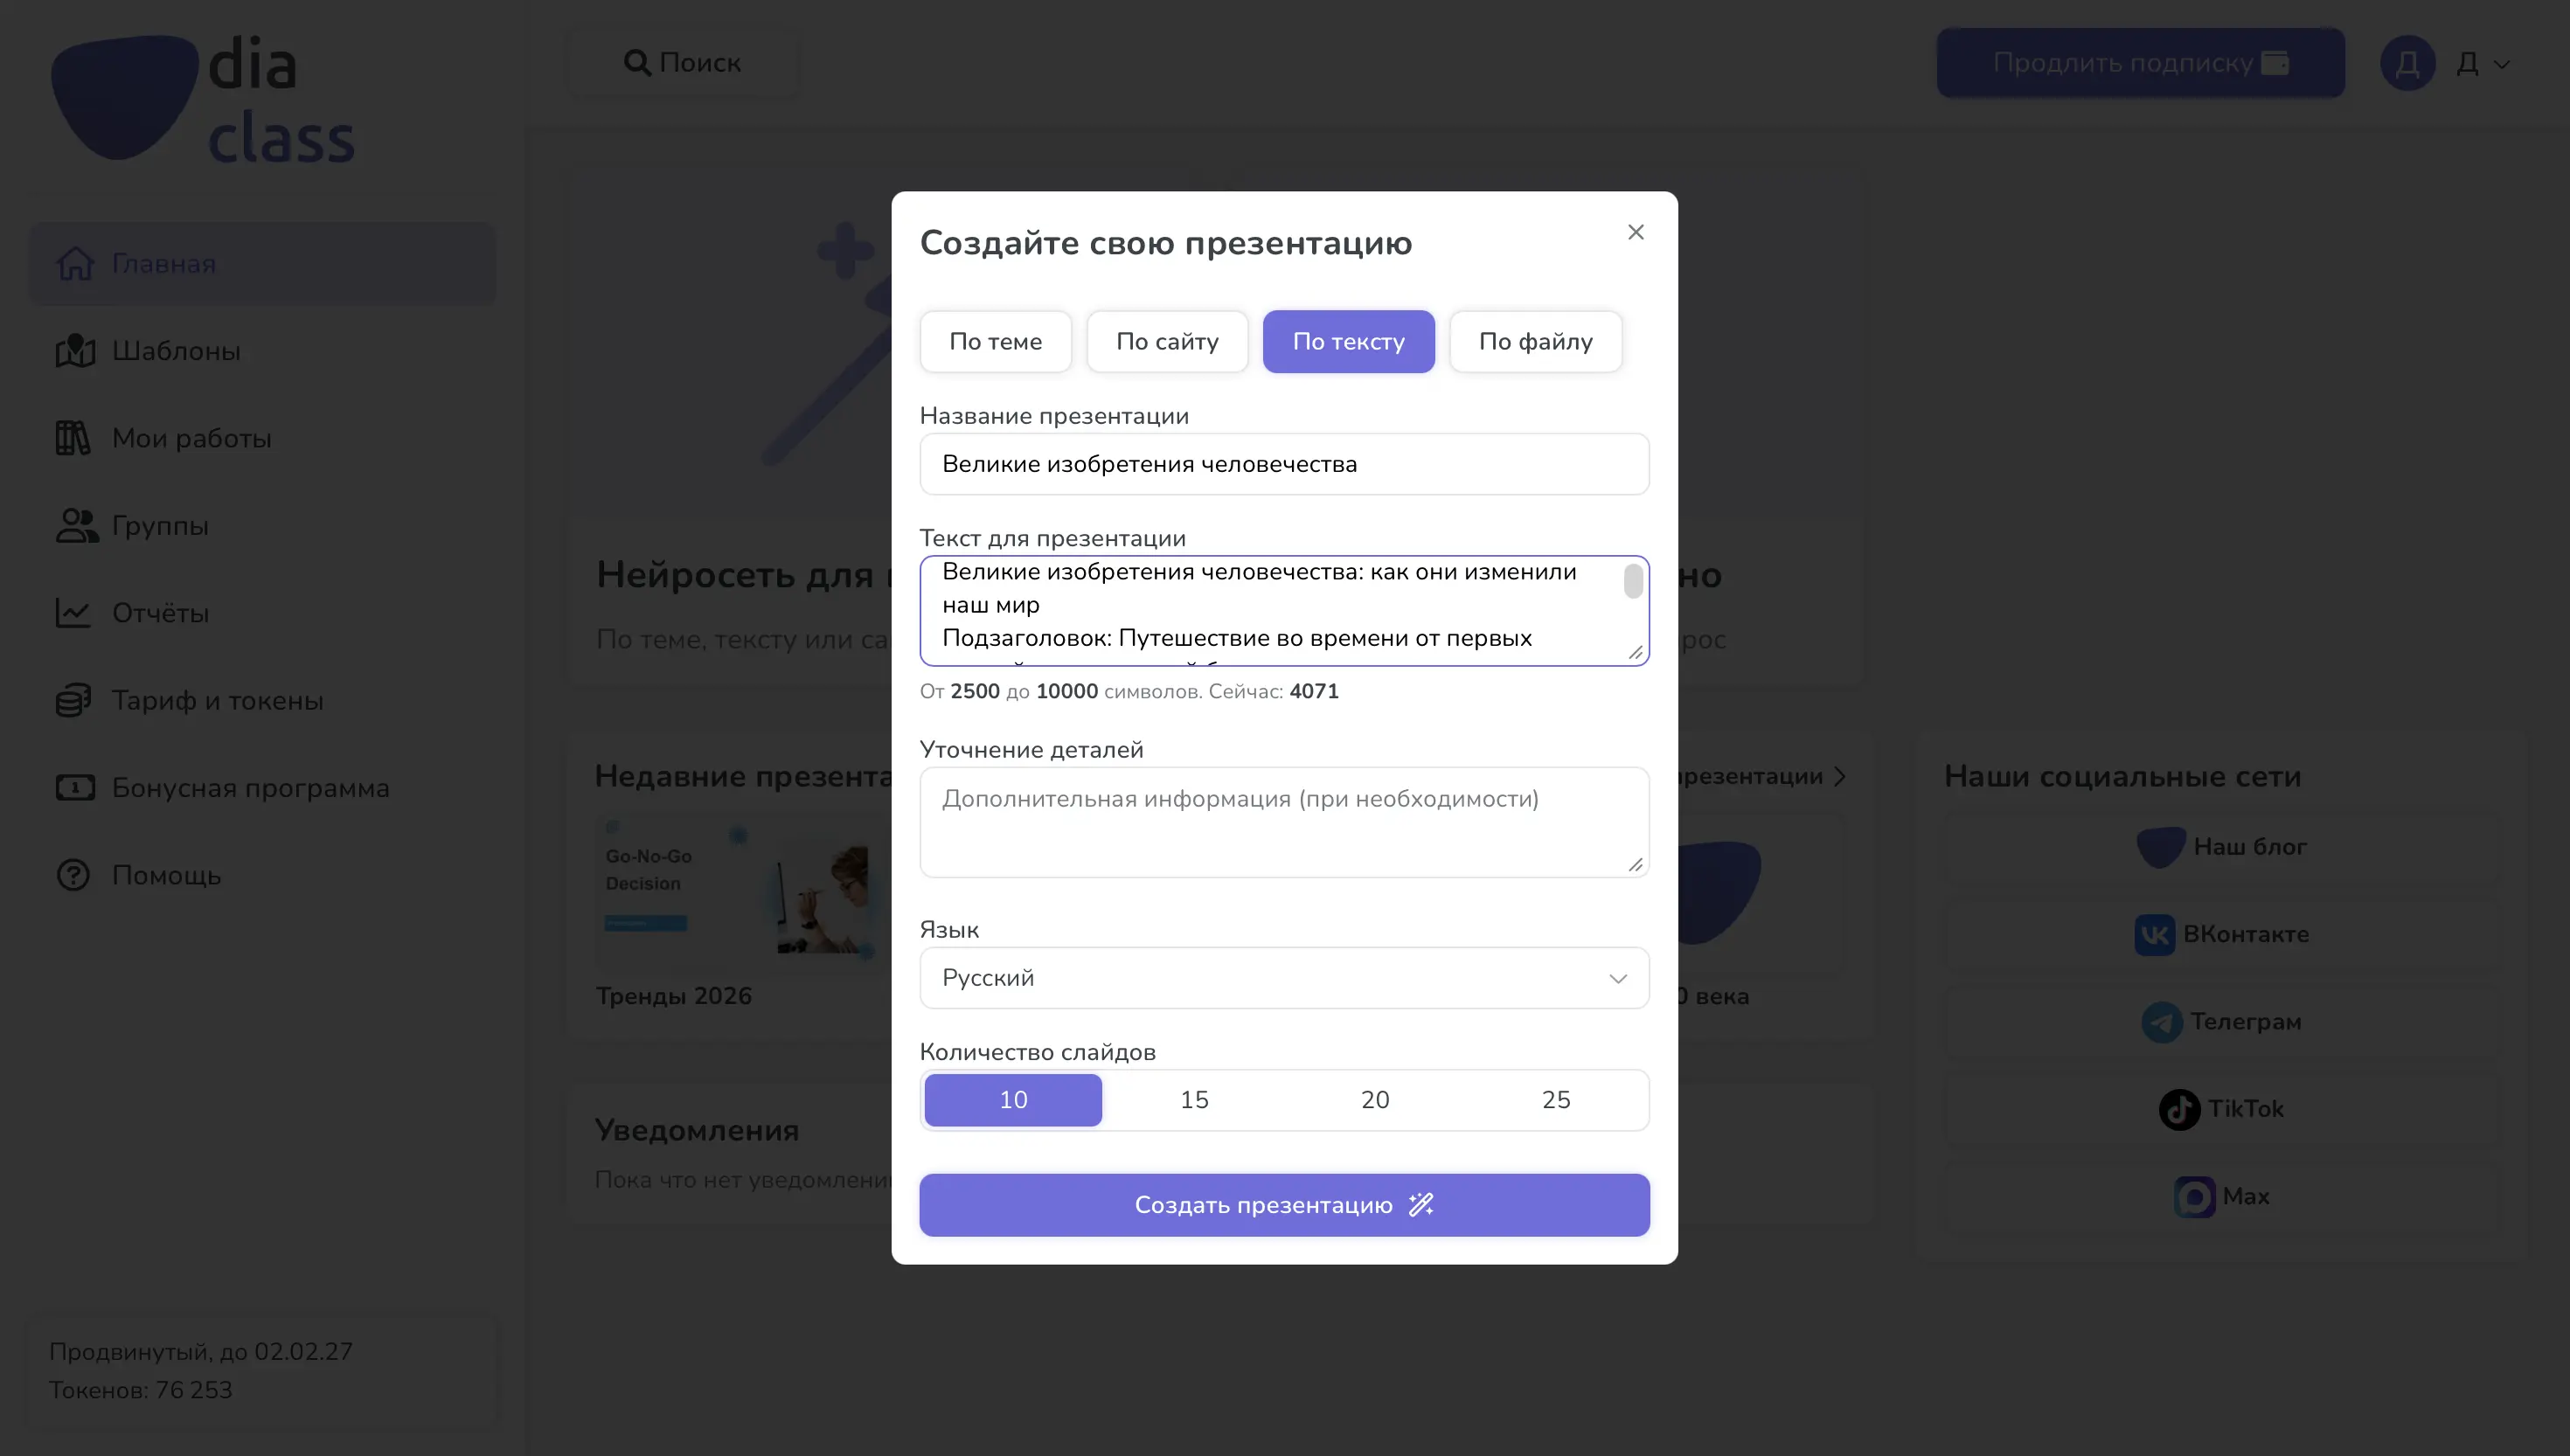Click the 'Отчёты' chart icon
Screen dimensions: 2570x1456
(73, 613)
